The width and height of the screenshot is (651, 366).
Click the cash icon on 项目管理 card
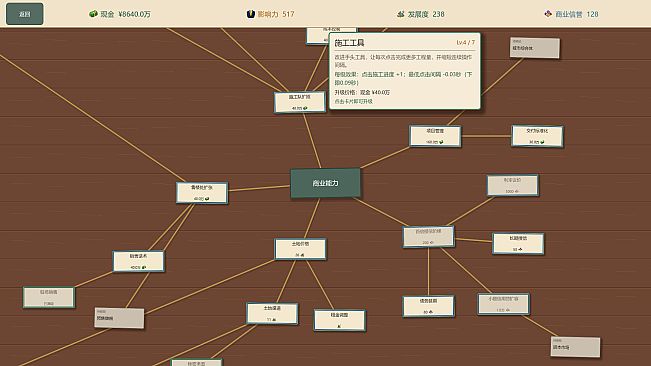pyautogui.click(x=441, y=142)
